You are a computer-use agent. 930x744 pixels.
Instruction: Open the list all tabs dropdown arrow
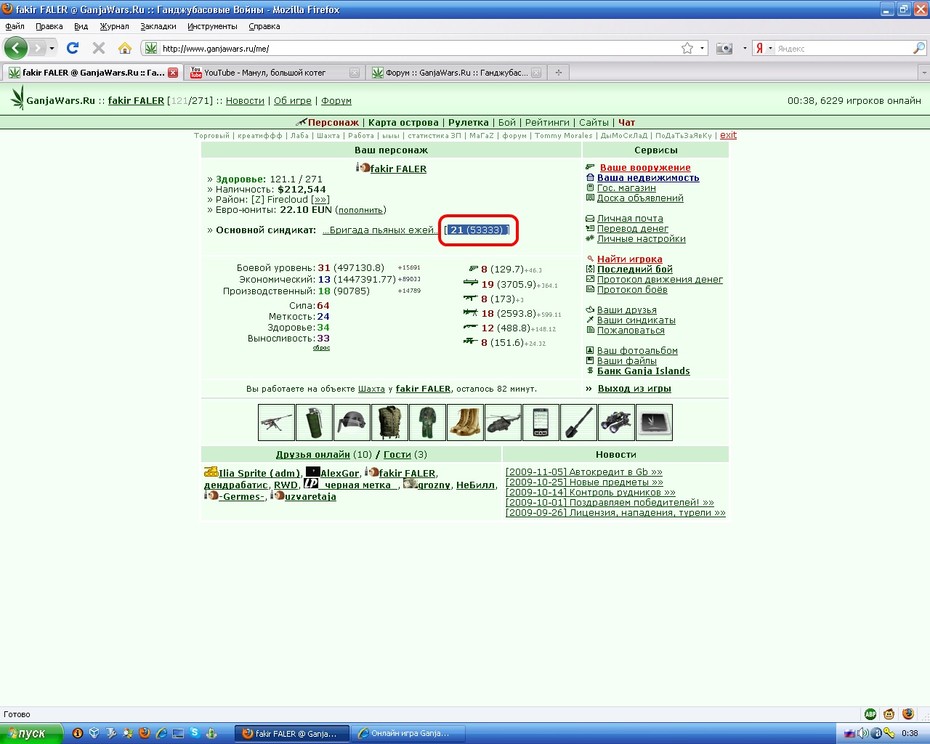click(x=923, y=72)
